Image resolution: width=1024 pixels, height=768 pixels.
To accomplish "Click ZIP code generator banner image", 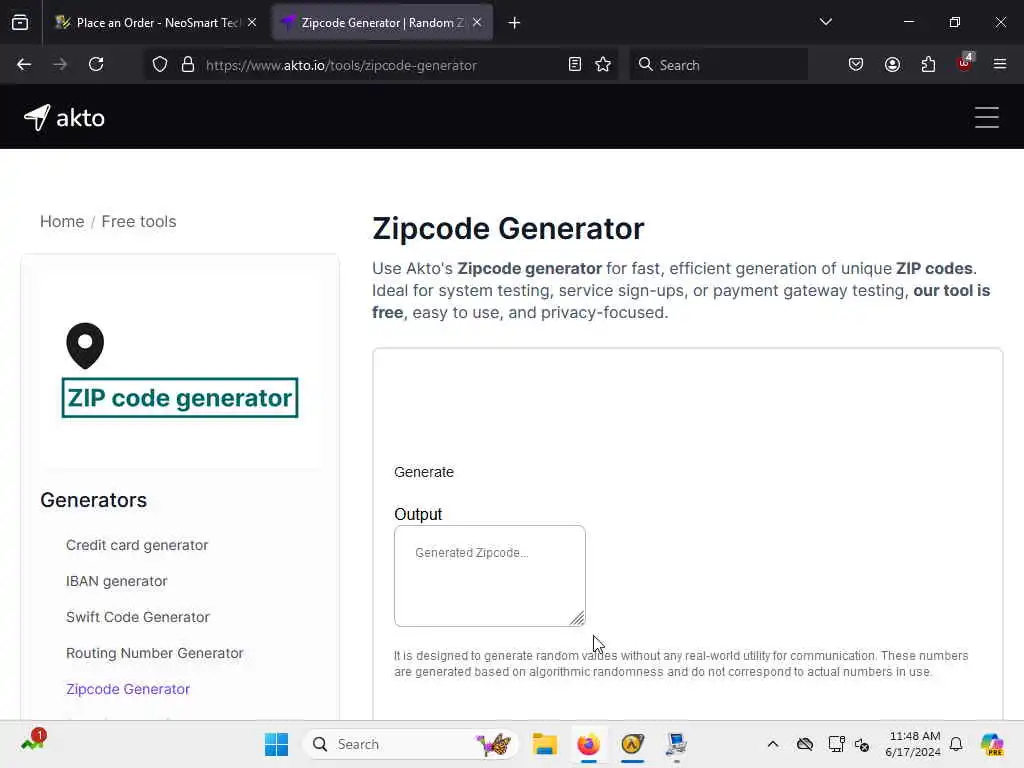I will tap(180, 370).
